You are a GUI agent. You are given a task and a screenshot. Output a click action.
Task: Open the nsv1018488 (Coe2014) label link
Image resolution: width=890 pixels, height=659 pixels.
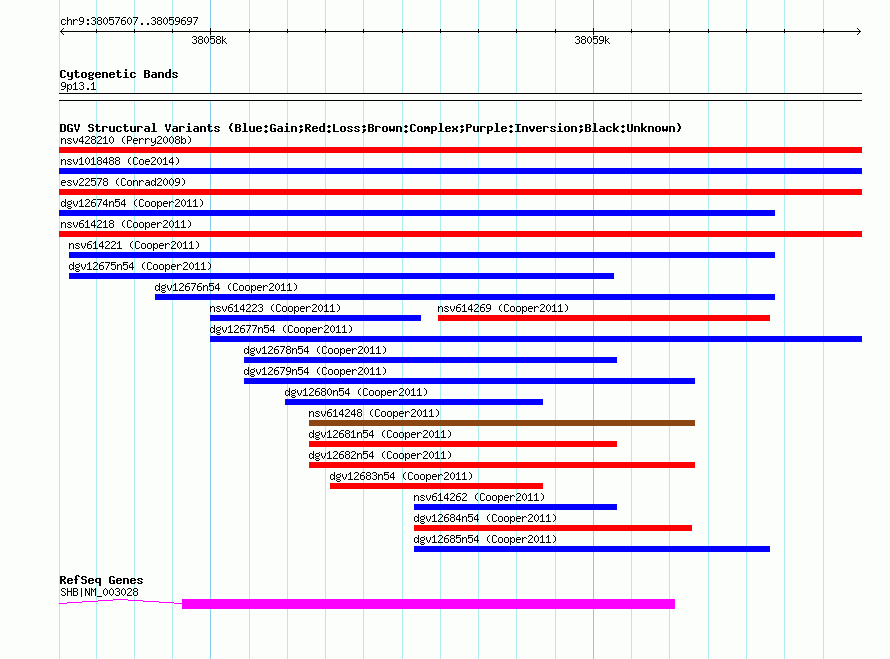click(x=120, y=161)
